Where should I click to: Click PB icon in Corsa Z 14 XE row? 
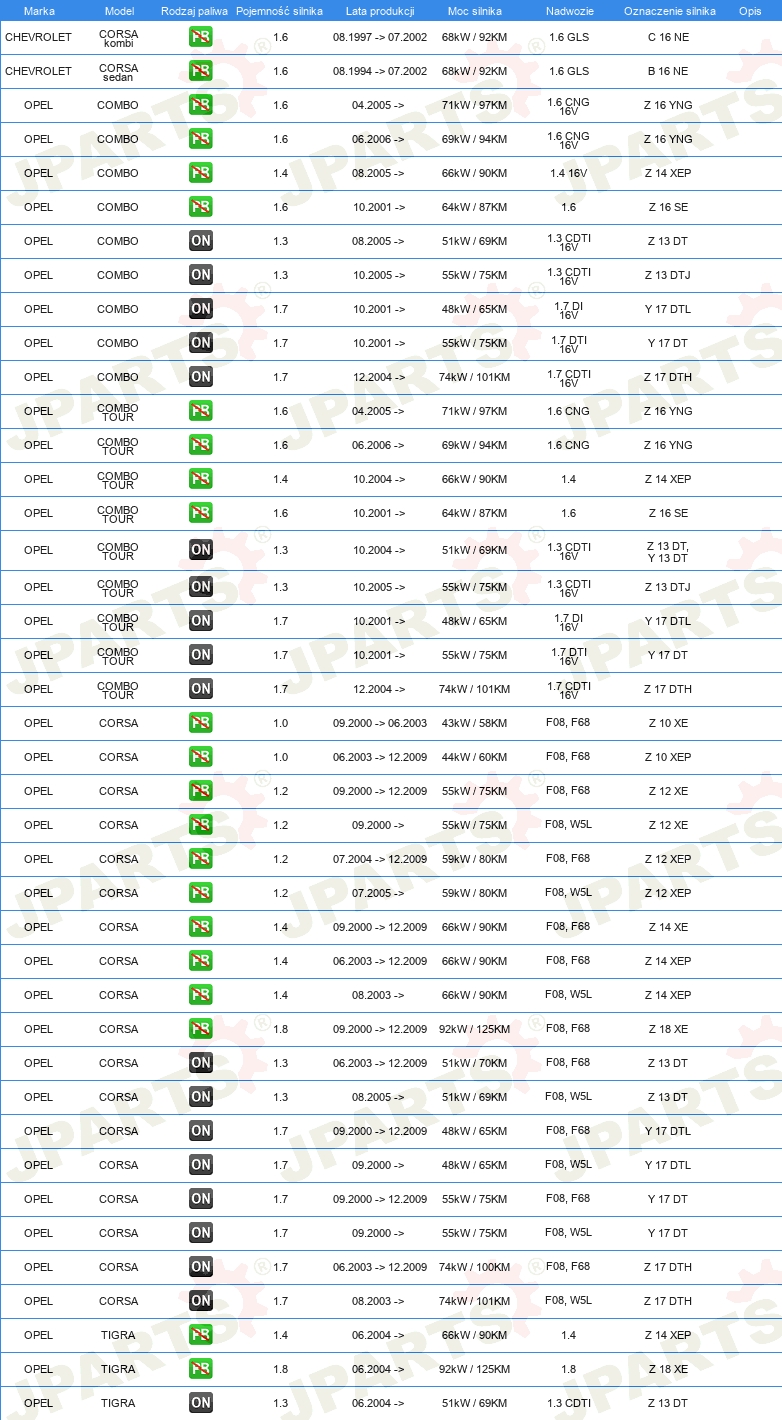(x=200, y=927)
